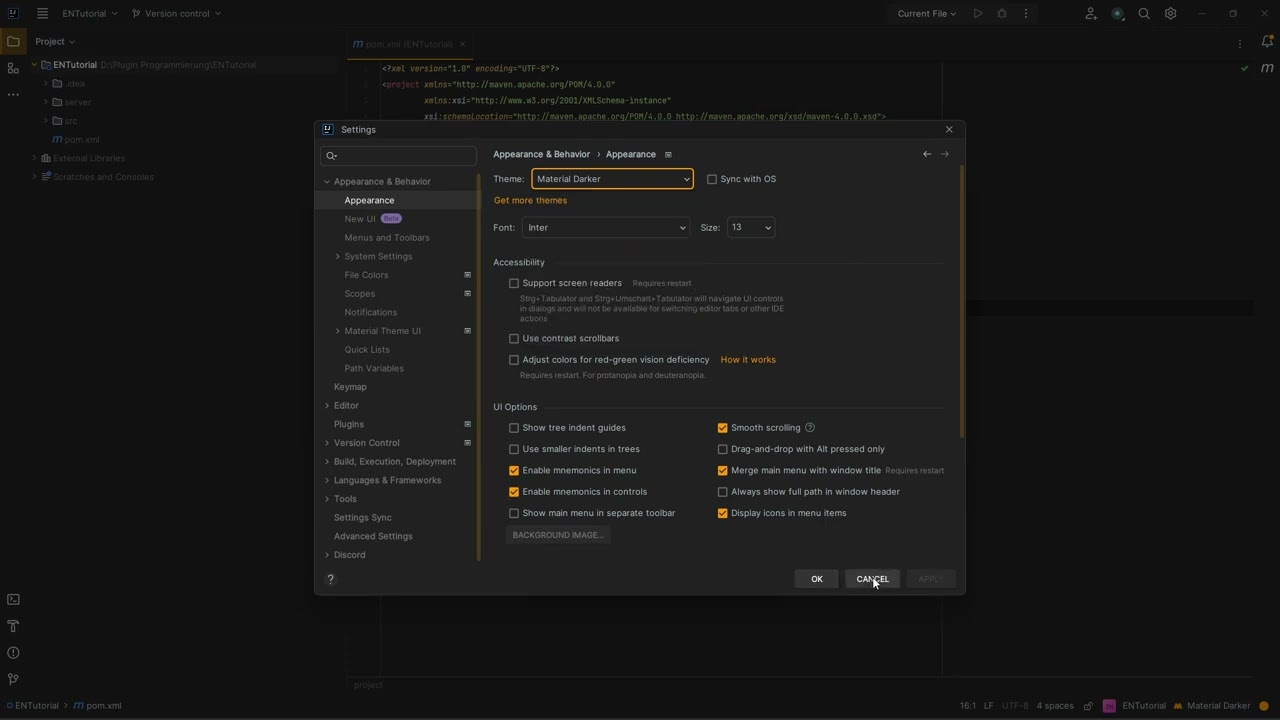
Task: Click the Search Everywhere magnifier icon
Action: coord(1144,14)
